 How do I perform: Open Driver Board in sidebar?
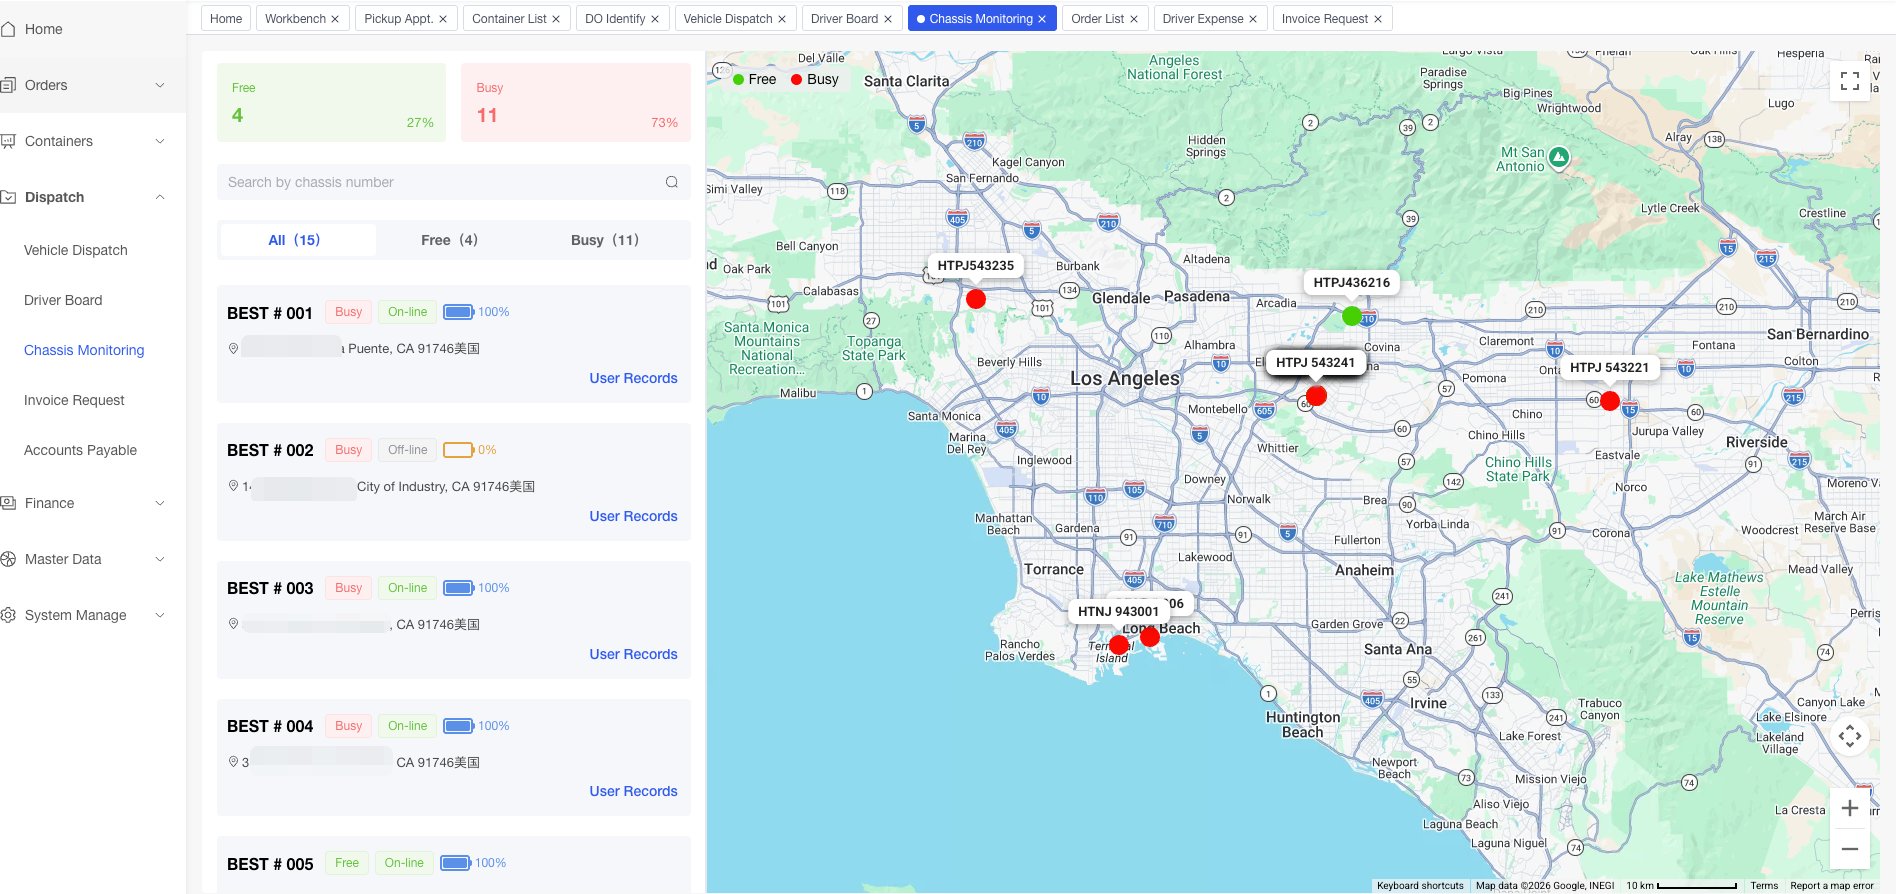point(63,300)
